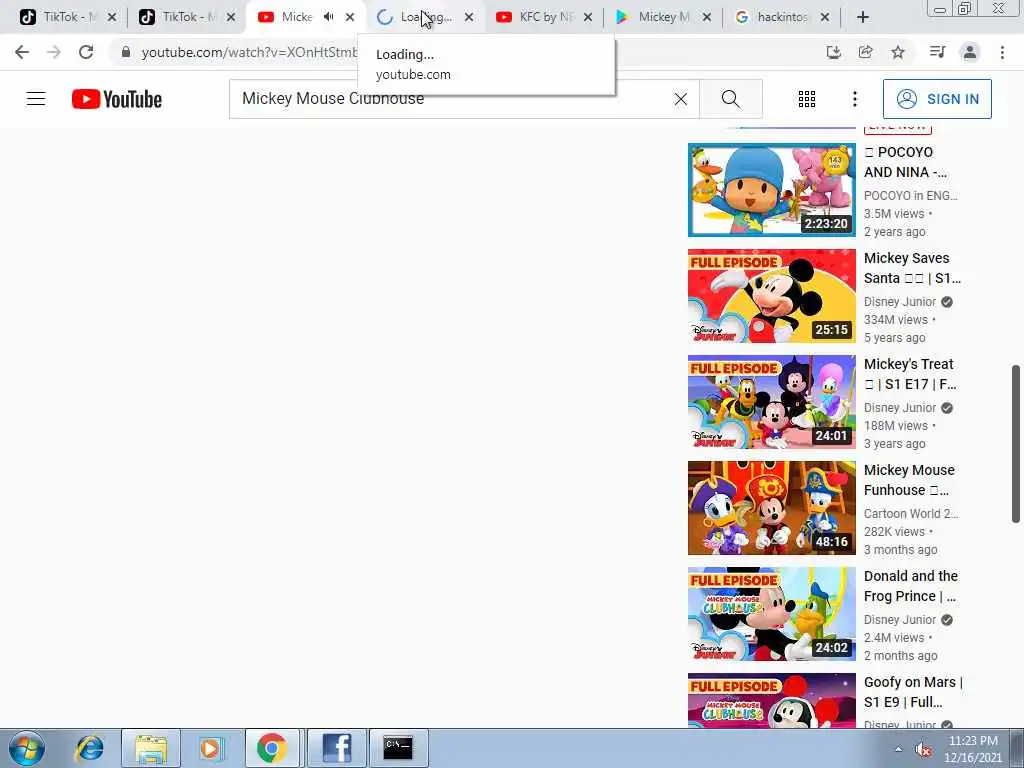
Task: Open the Windows Start button
Action: (26, 748)
